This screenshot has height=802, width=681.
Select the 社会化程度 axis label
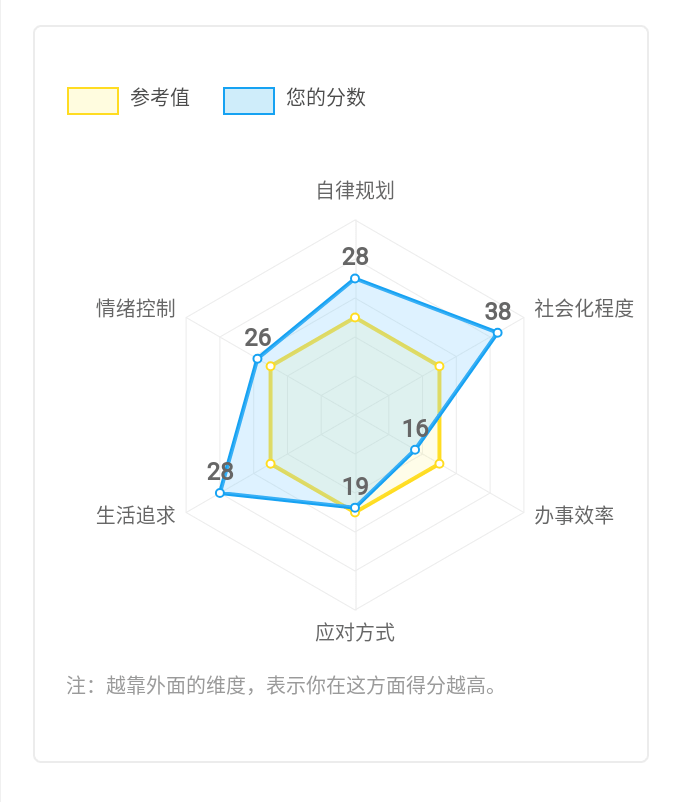click(x=584, y=308)
